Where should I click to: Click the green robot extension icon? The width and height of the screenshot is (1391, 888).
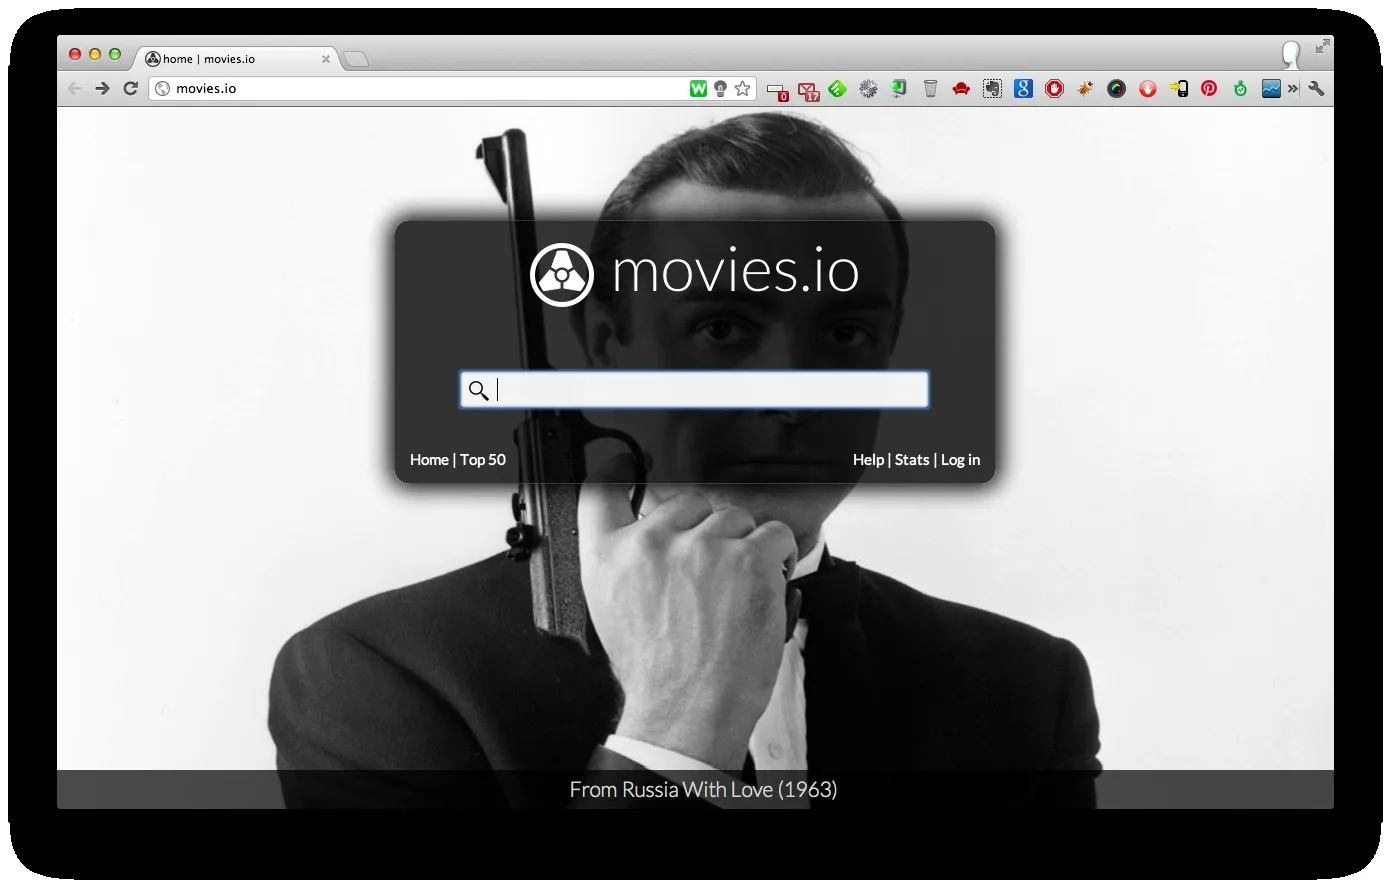click(1240, 89)
